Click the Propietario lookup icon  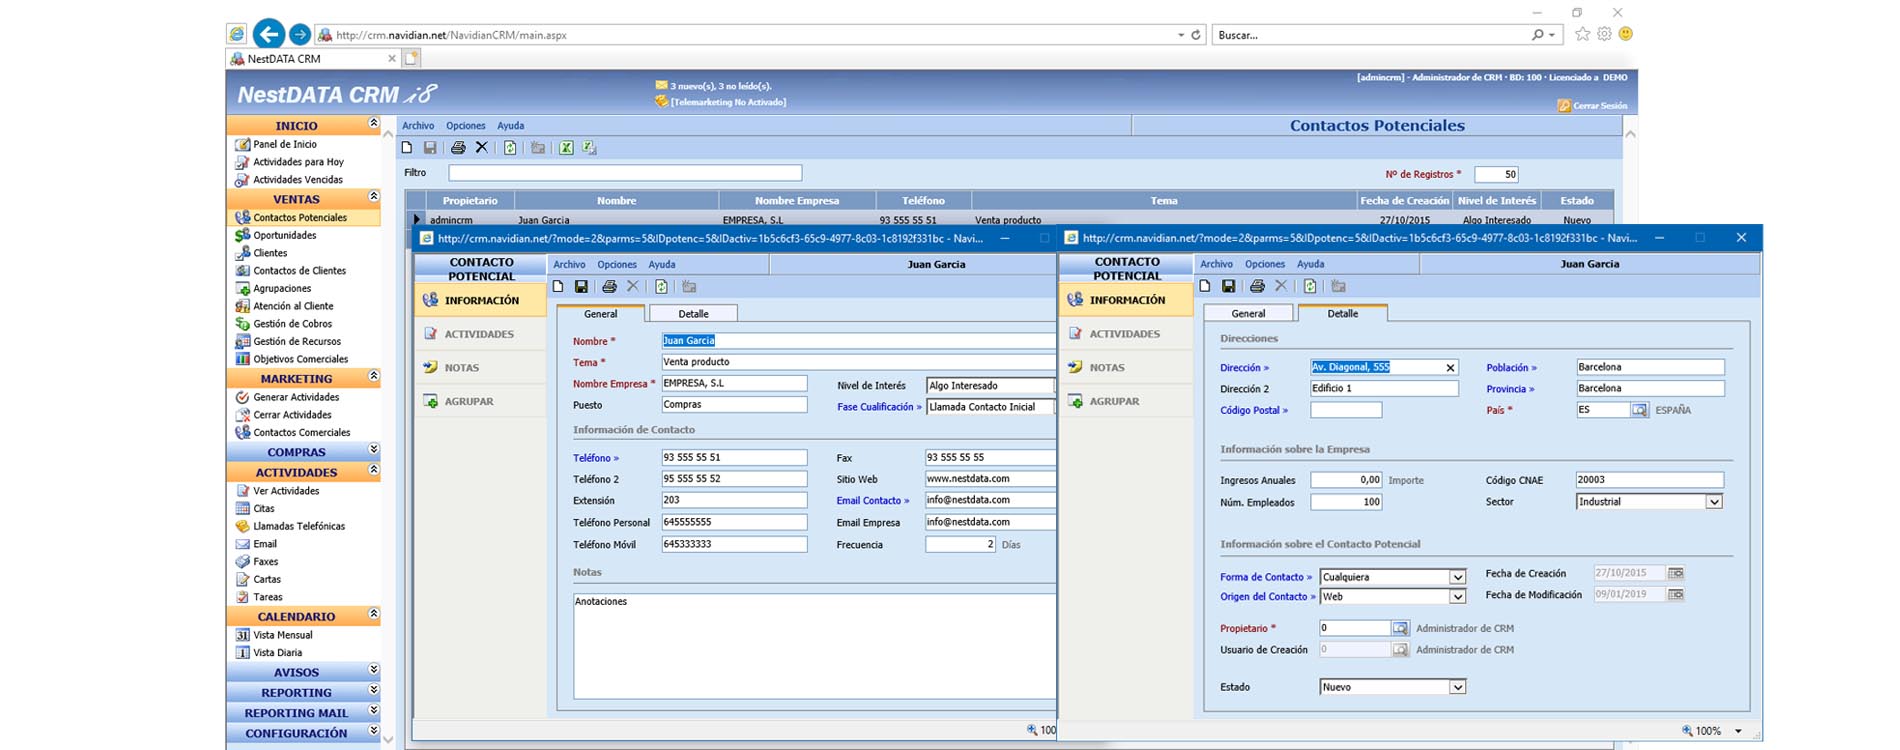[x=1400, y=628]
